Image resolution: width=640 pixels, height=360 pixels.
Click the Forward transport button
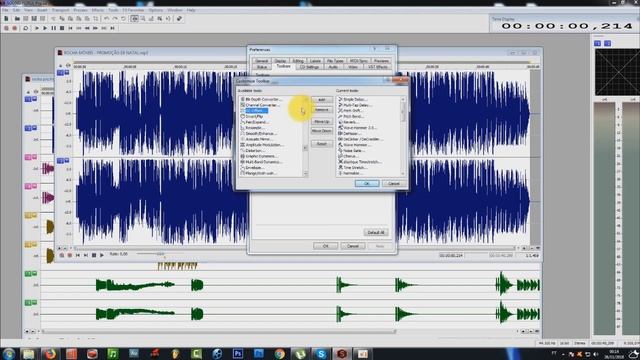click(x=96, y=28)
